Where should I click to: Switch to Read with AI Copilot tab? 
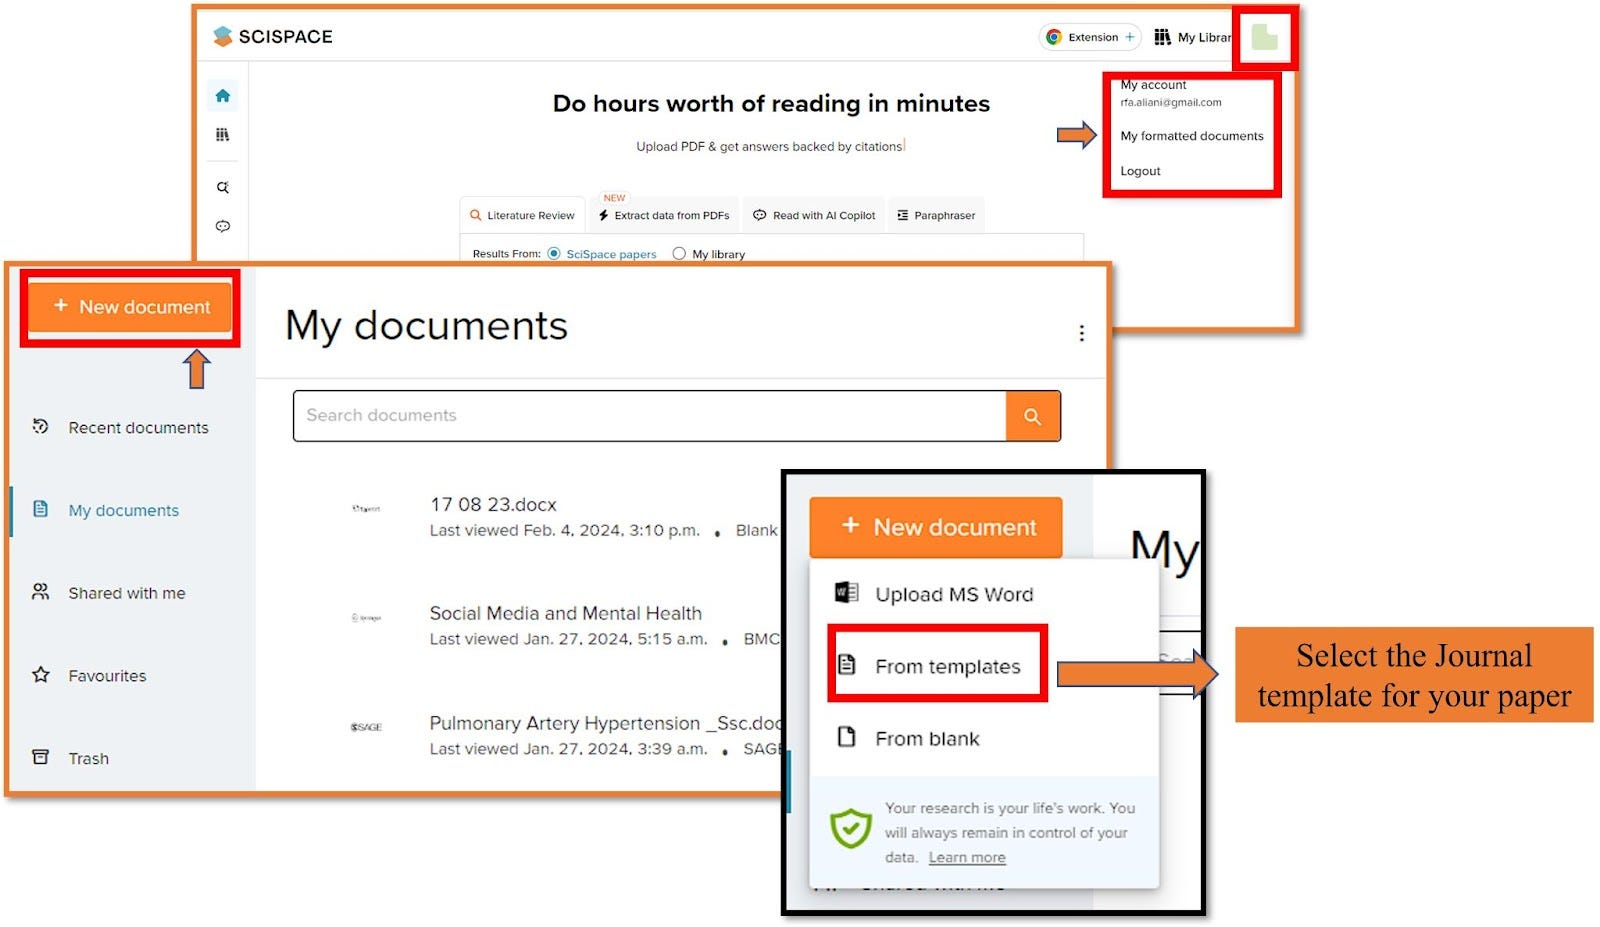814,215
